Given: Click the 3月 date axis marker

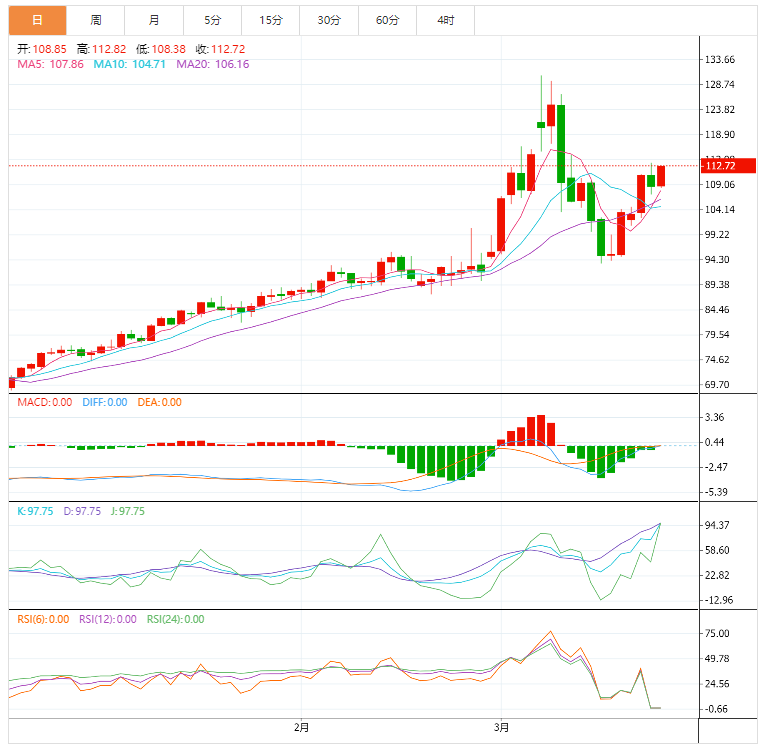Looking at the screenshot, I should pyautogui.click(x=503, y=727).
